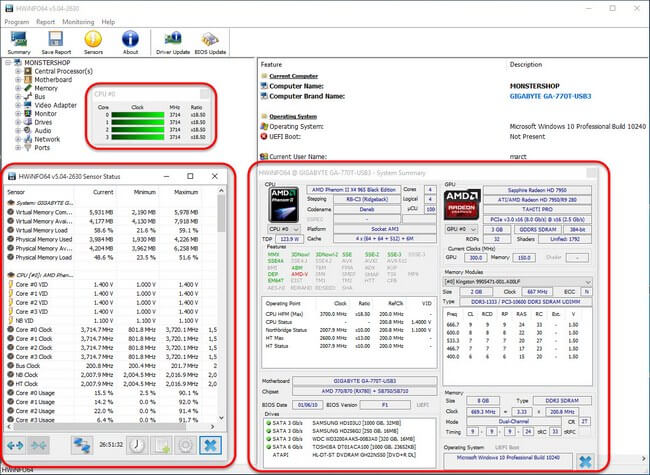The width and height of the screenshot is (650, 475).
Task: Select the Virtual Memory Load sensor row
Action: coord(111,230)
